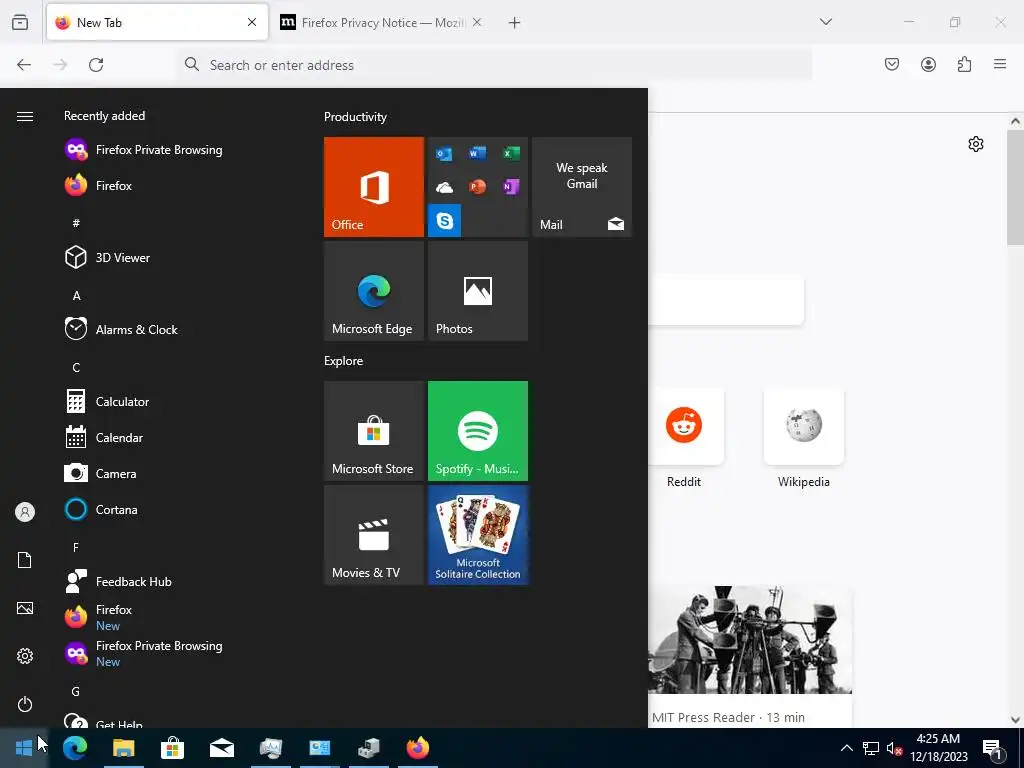This screenshot has width=1024, height=768.
Task: Open Documents from the Start sidebar
Action: (25, 560)
